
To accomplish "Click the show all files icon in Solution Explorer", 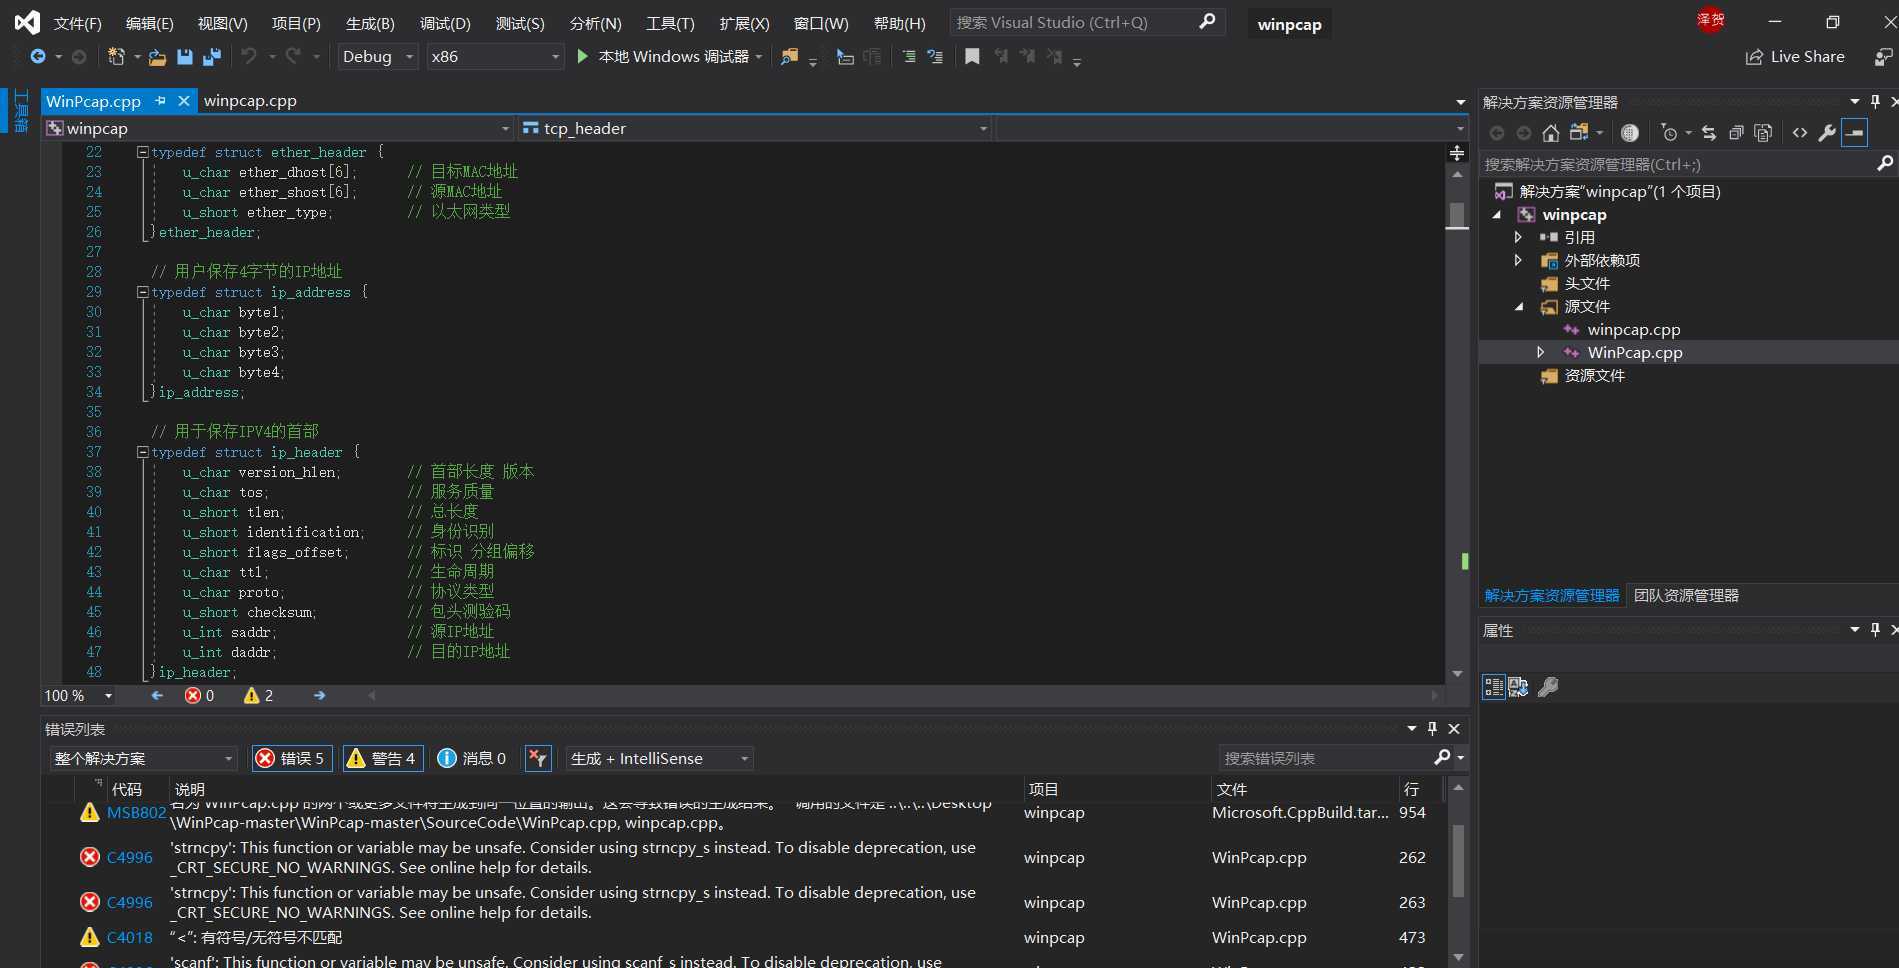I will 1763,133.
